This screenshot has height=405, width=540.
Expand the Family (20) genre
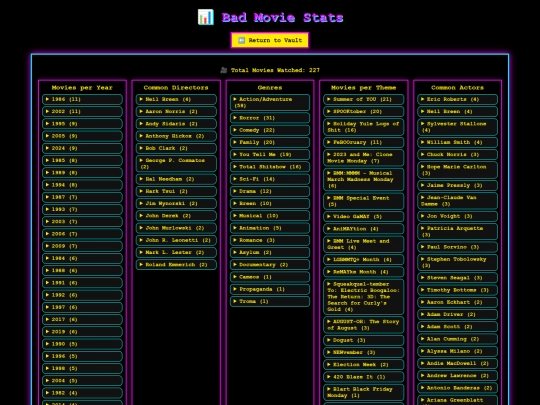coord(270,142)
